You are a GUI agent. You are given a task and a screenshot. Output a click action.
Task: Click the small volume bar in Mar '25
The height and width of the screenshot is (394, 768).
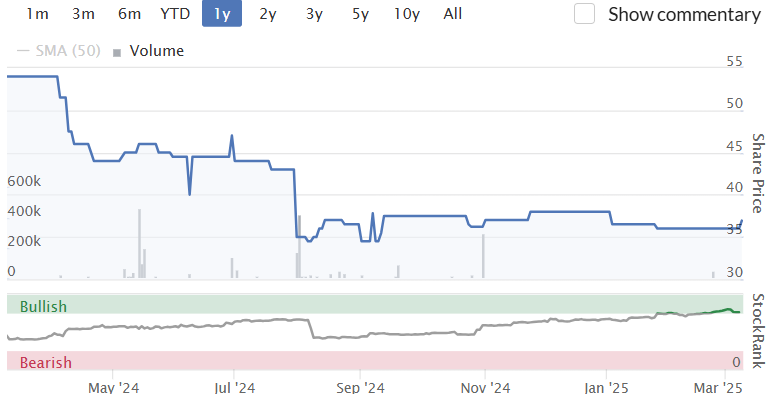[713, 275]
